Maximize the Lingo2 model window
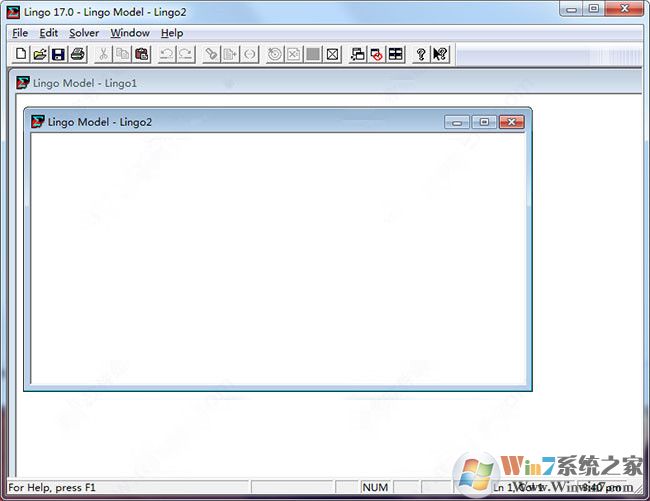Viewport: 650px width, 501px height. click(x=484, y=122)
